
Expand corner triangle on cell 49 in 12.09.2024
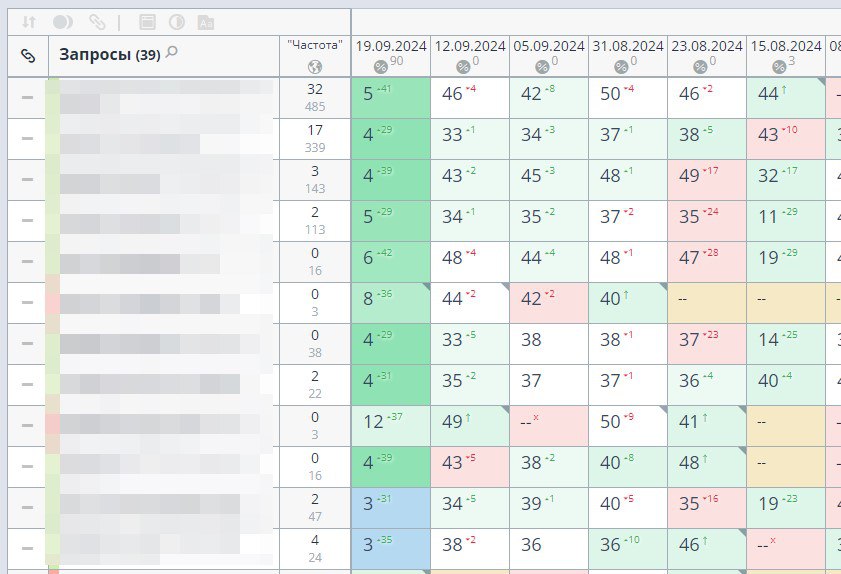505,410
